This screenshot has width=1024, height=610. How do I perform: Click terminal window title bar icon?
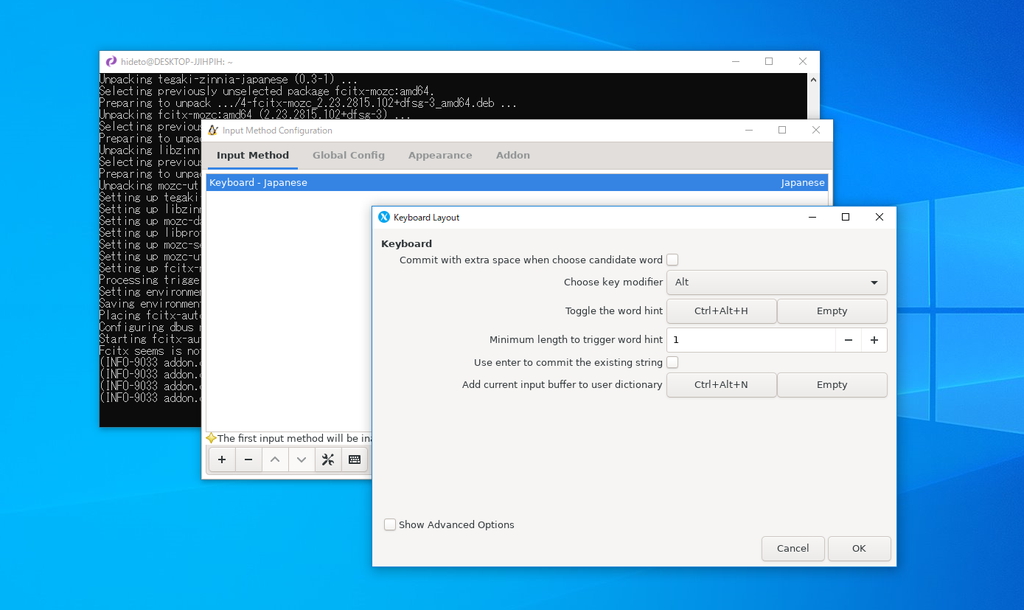click(111, 61)
